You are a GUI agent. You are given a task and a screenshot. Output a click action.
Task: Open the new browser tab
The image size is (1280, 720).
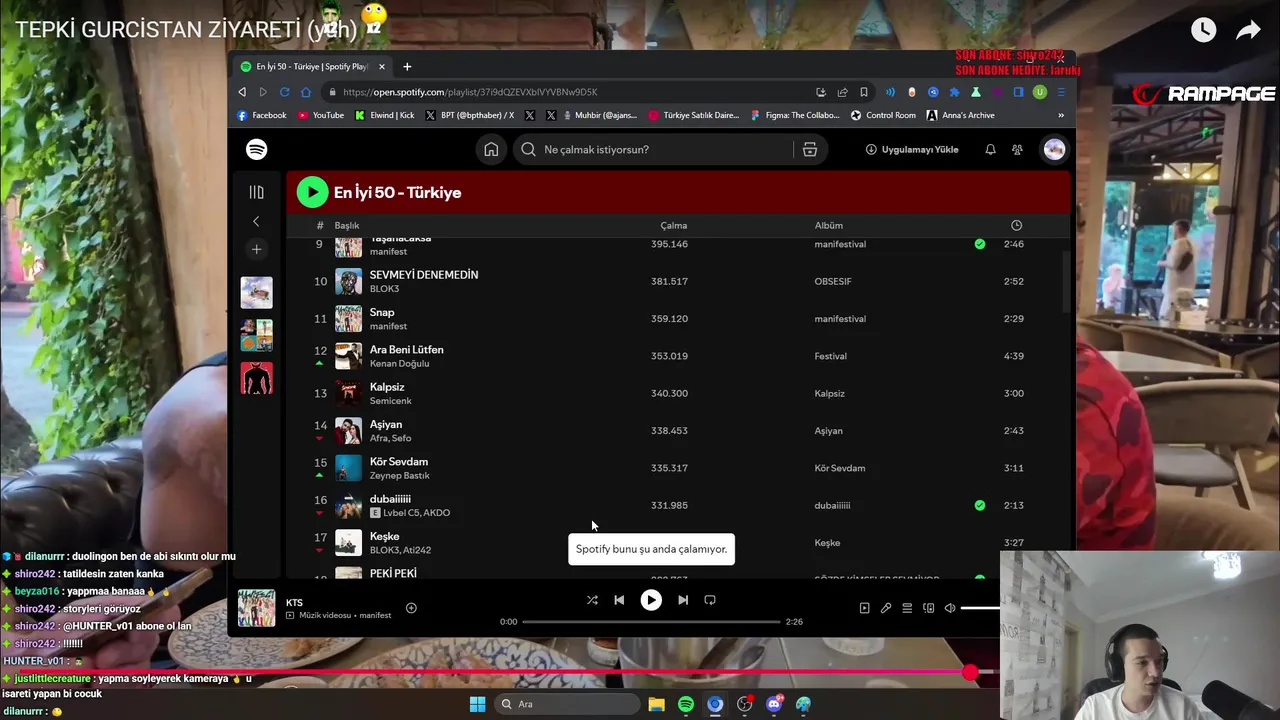407,67
